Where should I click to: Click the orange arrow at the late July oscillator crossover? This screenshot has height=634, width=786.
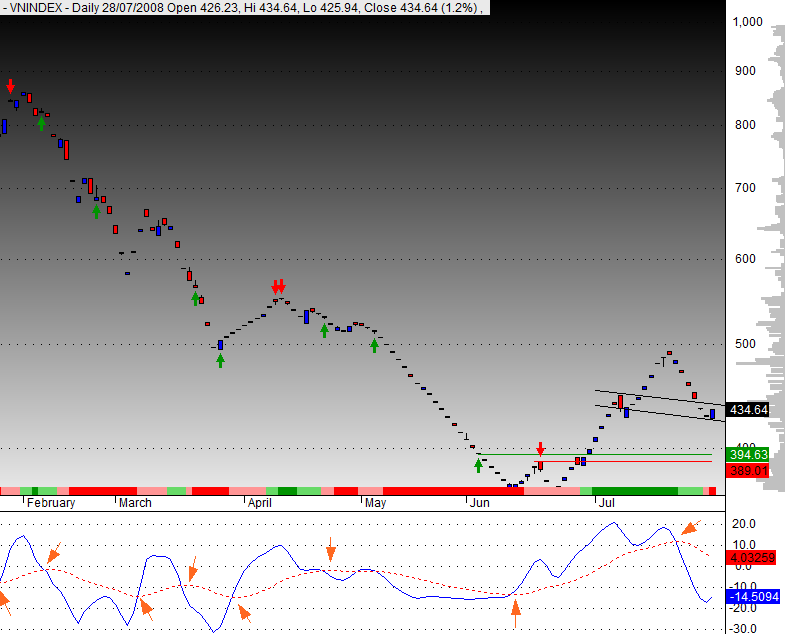(x=690, y=526)
